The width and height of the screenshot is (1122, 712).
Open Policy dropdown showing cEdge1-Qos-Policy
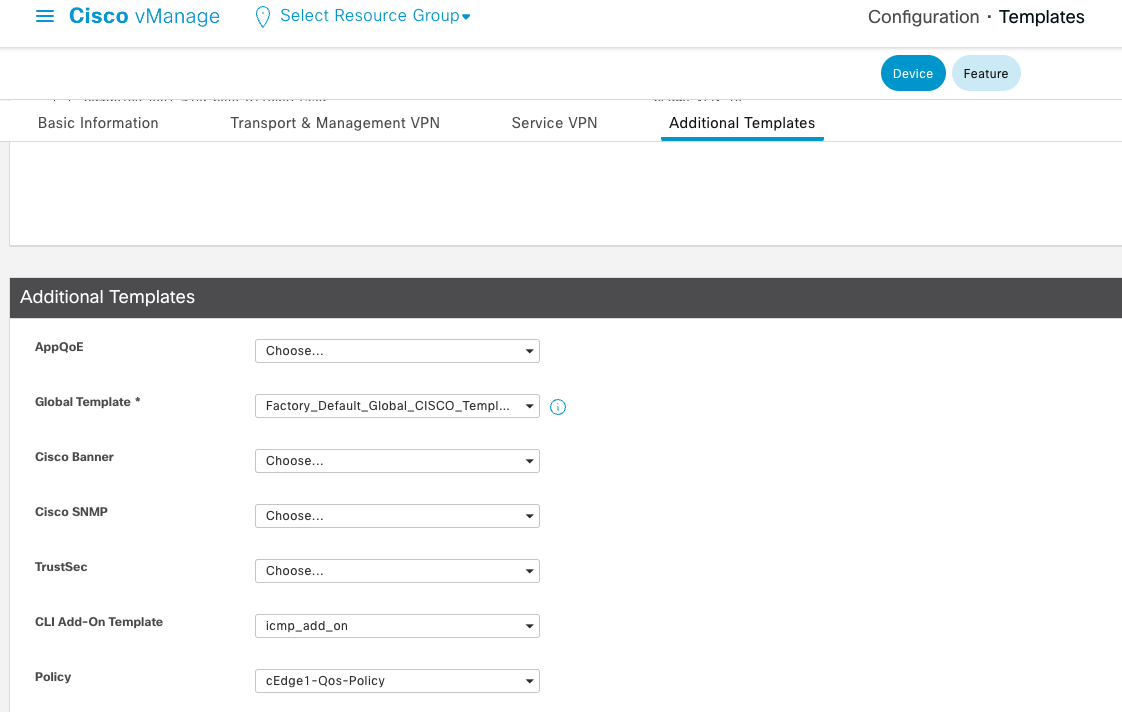[x=397, y=681]
